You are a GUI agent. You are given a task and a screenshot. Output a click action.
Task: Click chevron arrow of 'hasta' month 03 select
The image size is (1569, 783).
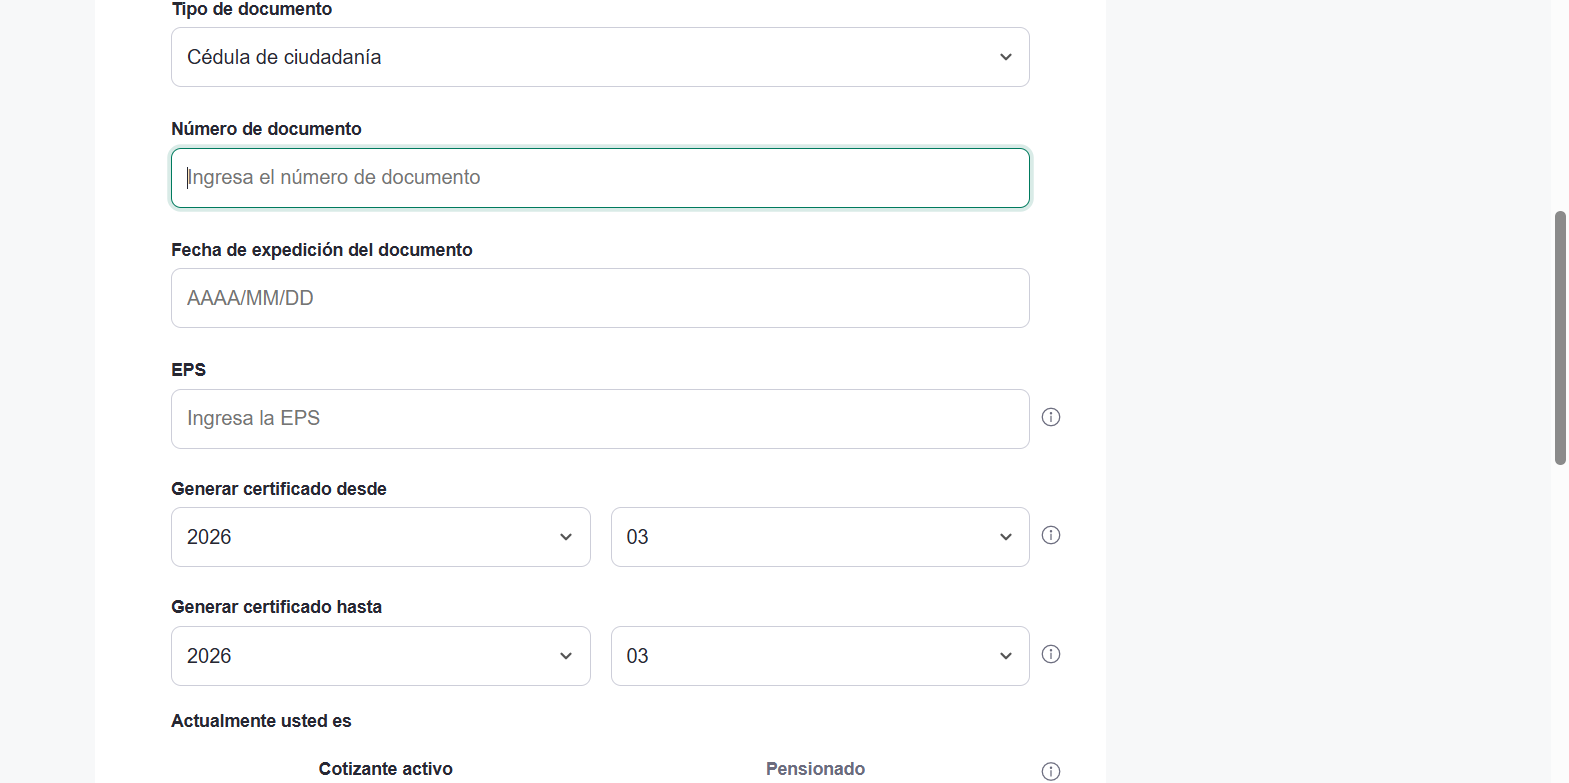pos(1006,656)
